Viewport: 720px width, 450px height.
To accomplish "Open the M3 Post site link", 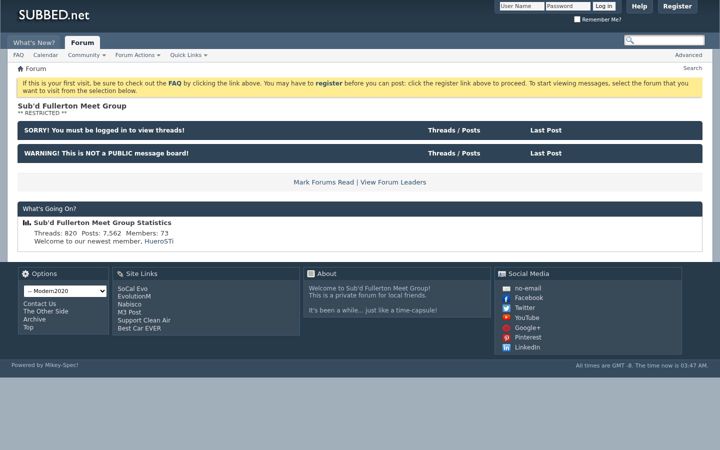I will tap(129, 313).
